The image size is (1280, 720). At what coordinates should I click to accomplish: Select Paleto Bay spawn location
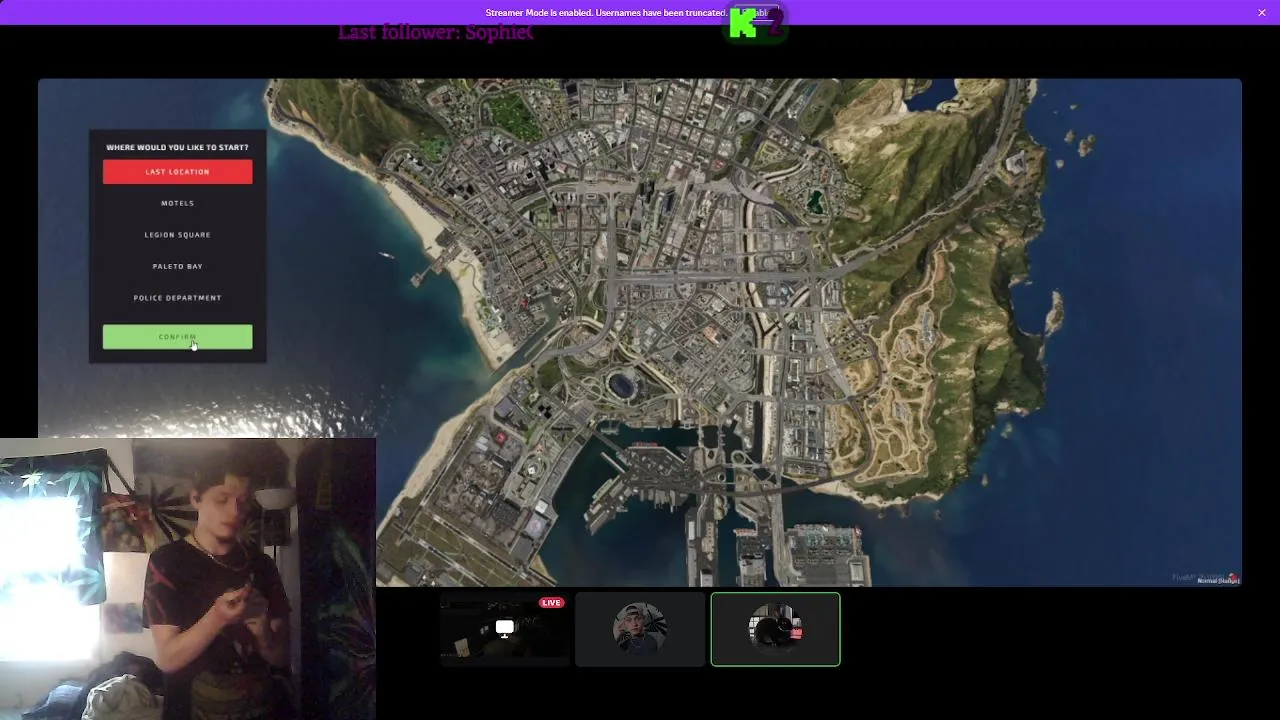pos(177,266)
